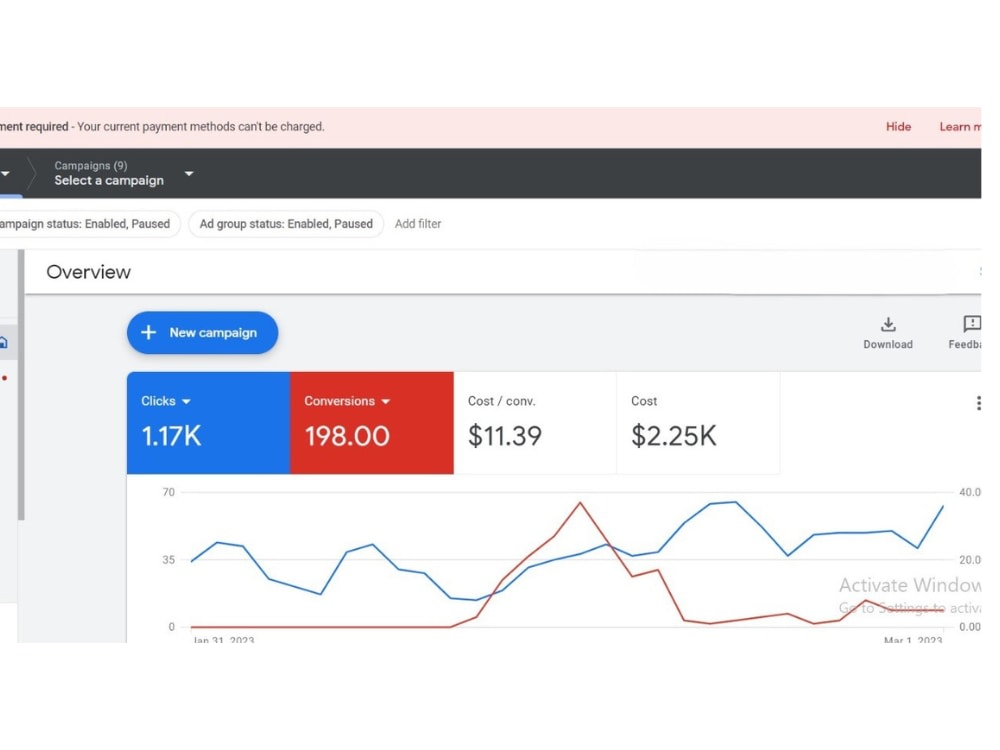This screenshot has height=750, width=1000.
Task: Edit Ad group status filter chip
Action: coord(286,224)
